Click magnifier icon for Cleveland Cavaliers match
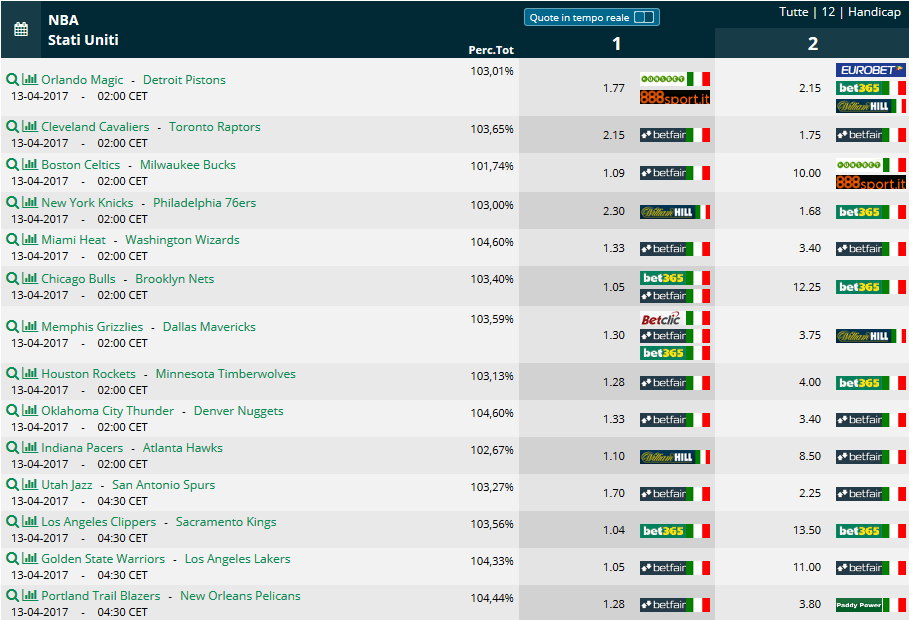 coord(12,126)
